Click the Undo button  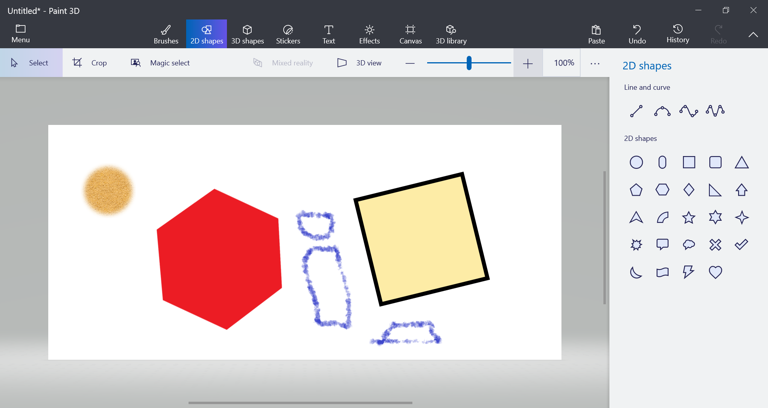pyautogui.click(x=637, y=34)
